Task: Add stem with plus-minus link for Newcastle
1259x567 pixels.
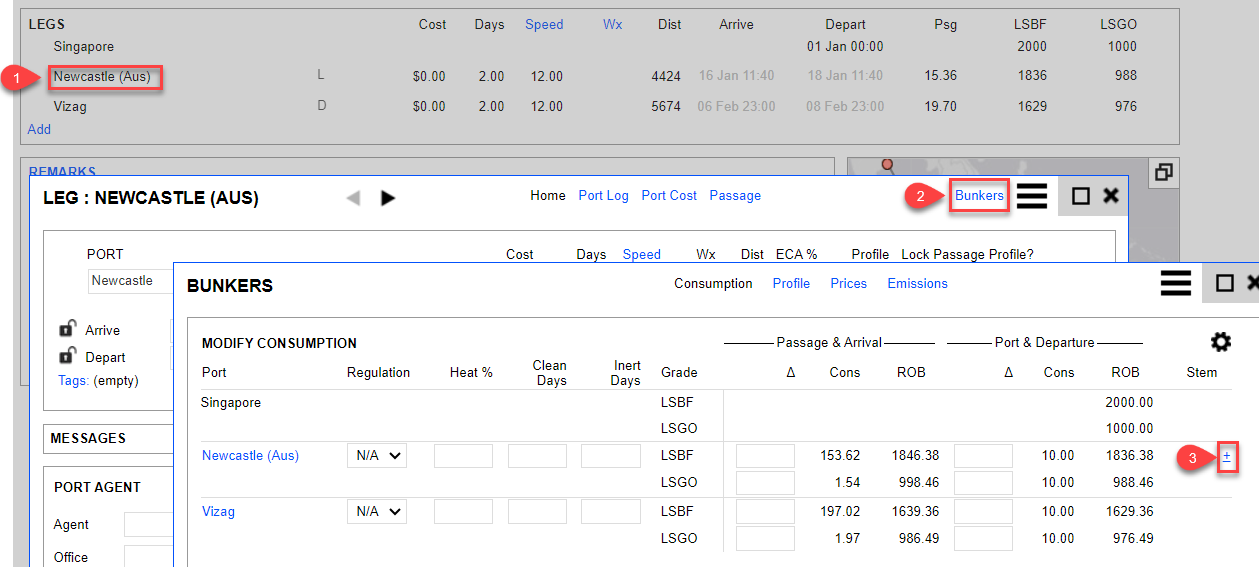Action: [1227, 456]
